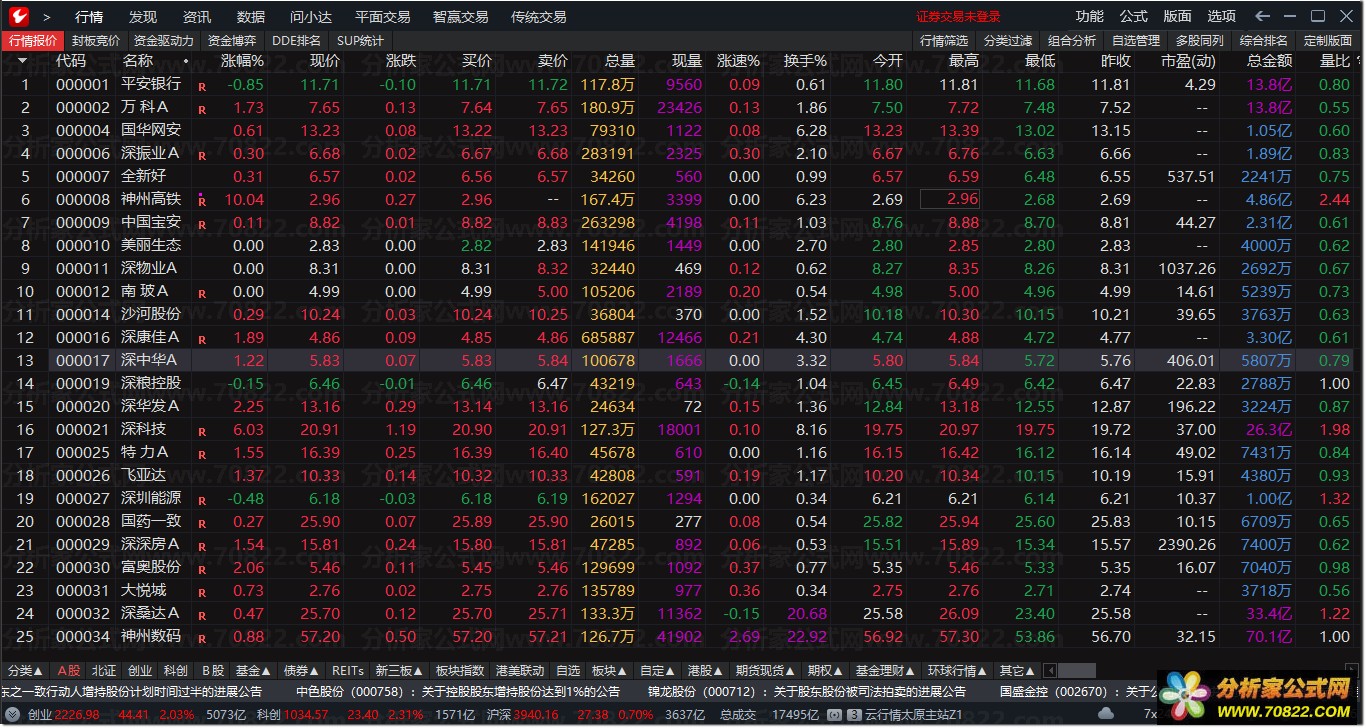The height and width of the screenshot is (728, 1367).
Task: Open the table column menu triangle
Action: (x=22, y=61)
